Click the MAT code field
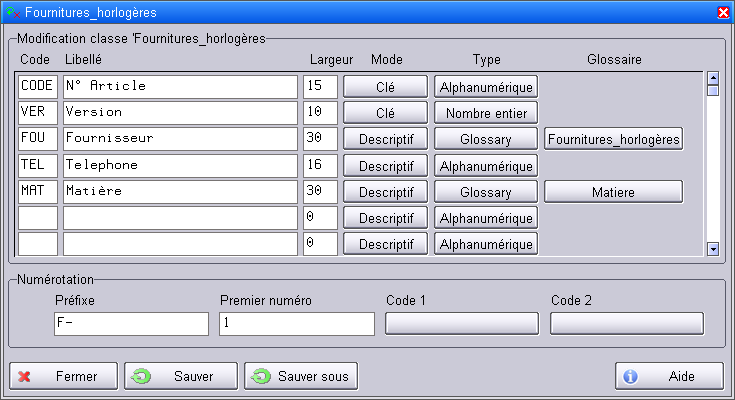Viewport: 735px width, 400px height. point(38,192)
